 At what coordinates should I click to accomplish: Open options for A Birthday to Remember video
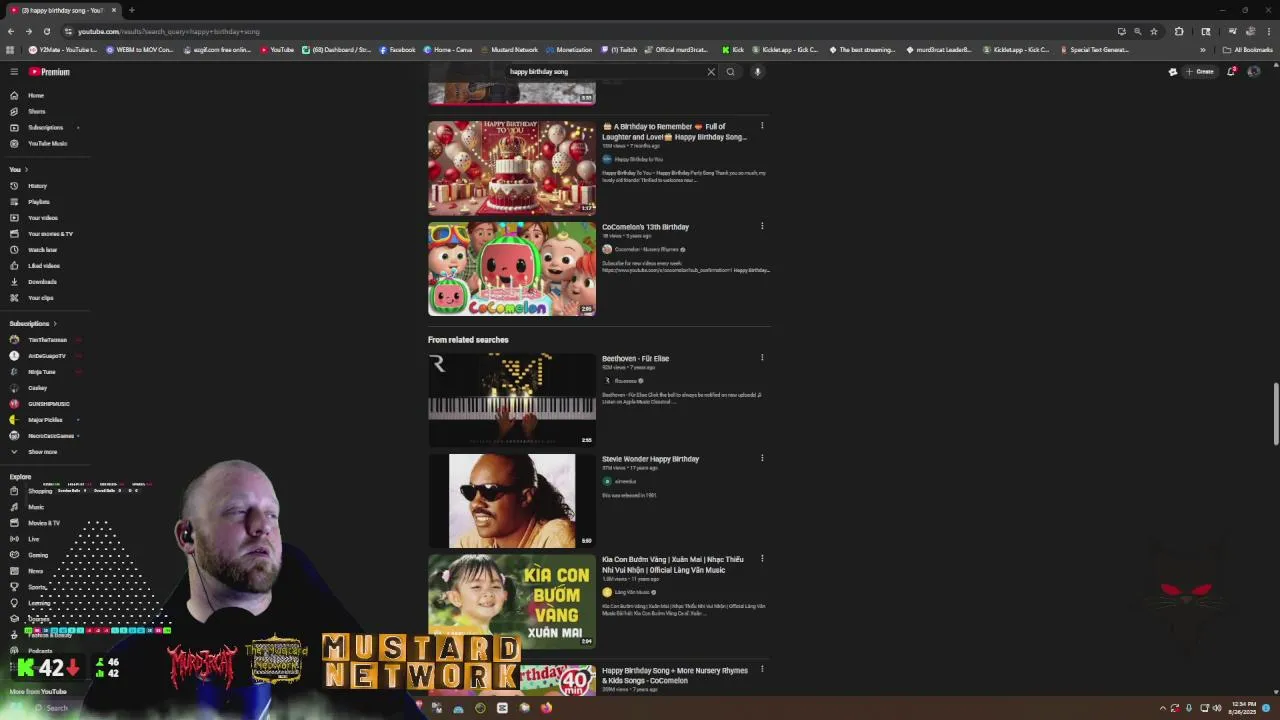coord(762,126)
